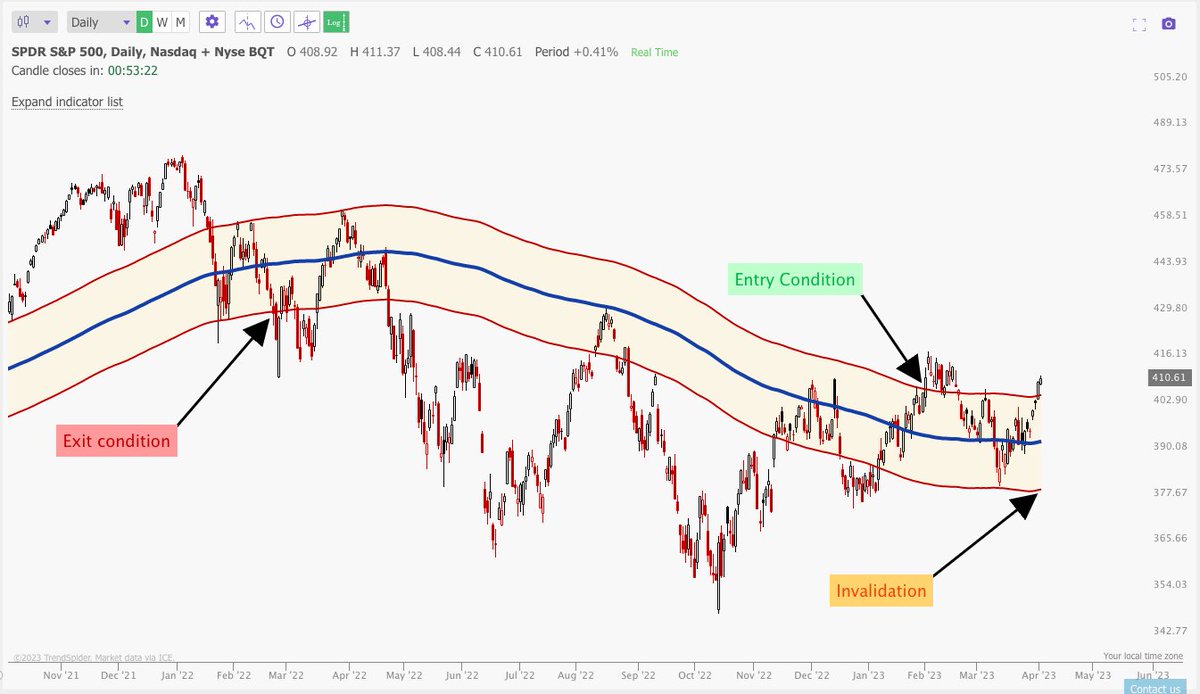Click the Entry Condition annotation label
The image size is (1200, 694).
click(795, 279)
